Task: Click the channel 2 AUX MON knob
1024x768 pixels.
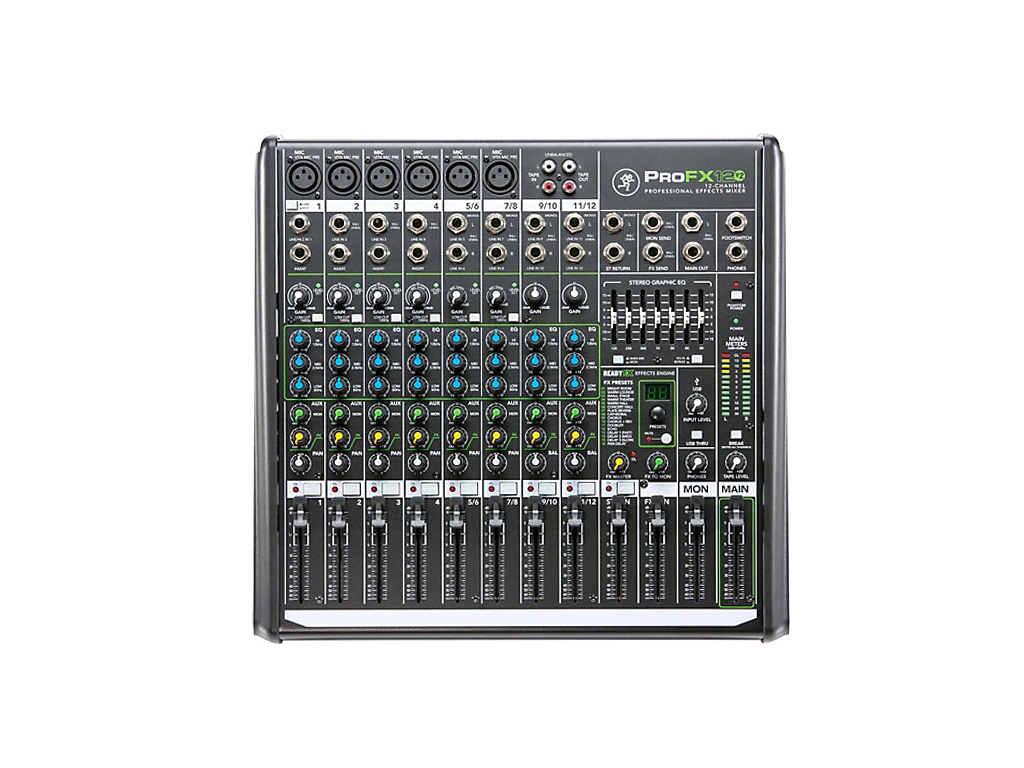Action: [x=338, y=414]
